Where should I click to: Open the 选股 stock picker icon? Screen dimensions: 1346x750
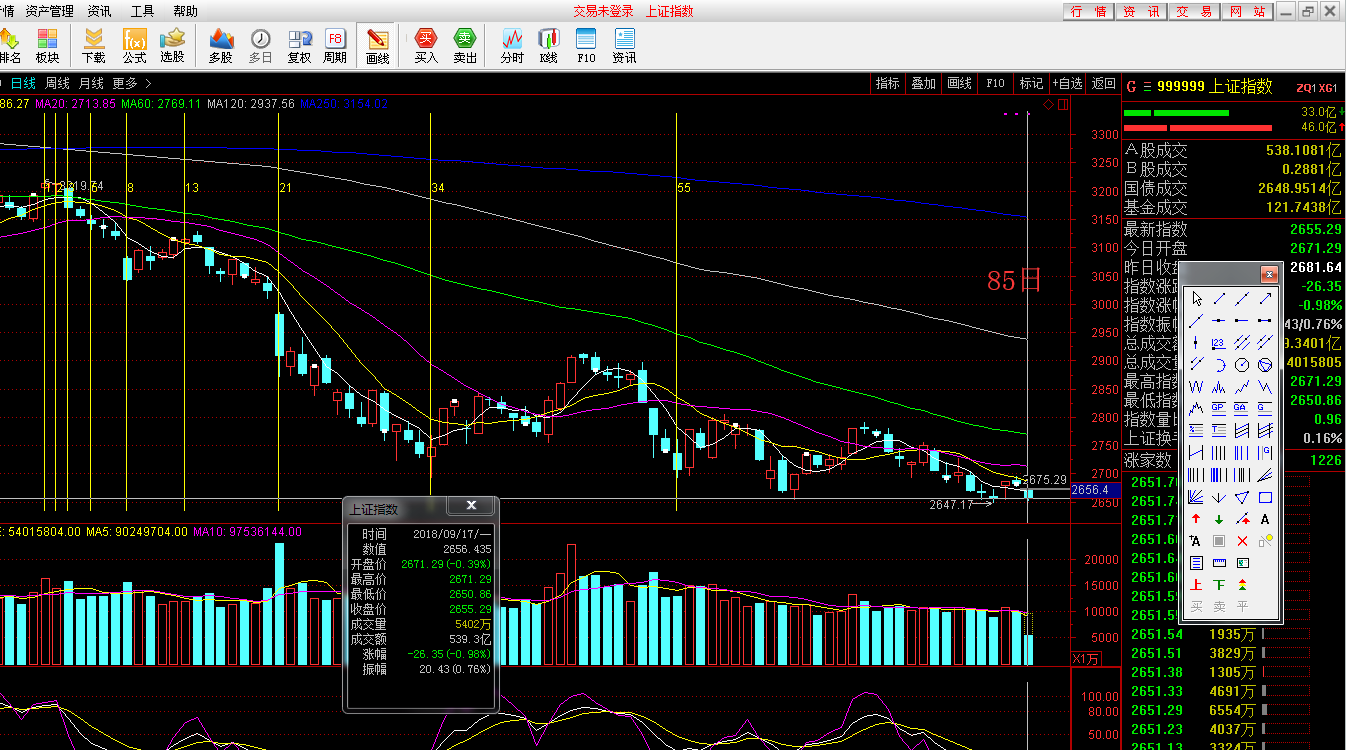173,46
